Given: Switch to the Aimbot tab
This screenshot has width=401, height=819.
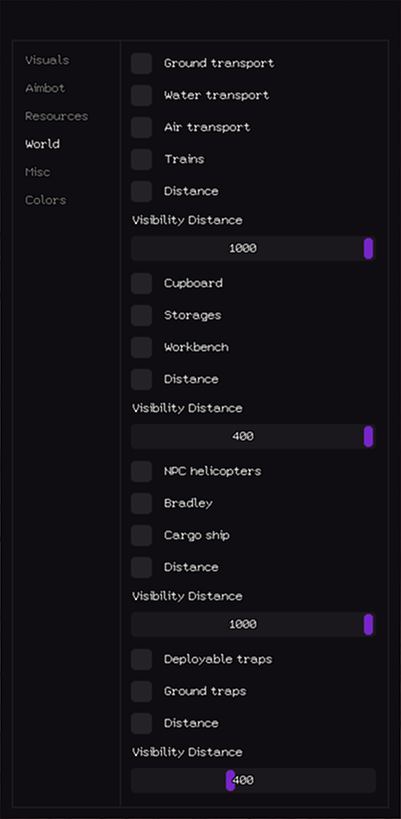Looking at the screenshot, I should click(45, 88).
